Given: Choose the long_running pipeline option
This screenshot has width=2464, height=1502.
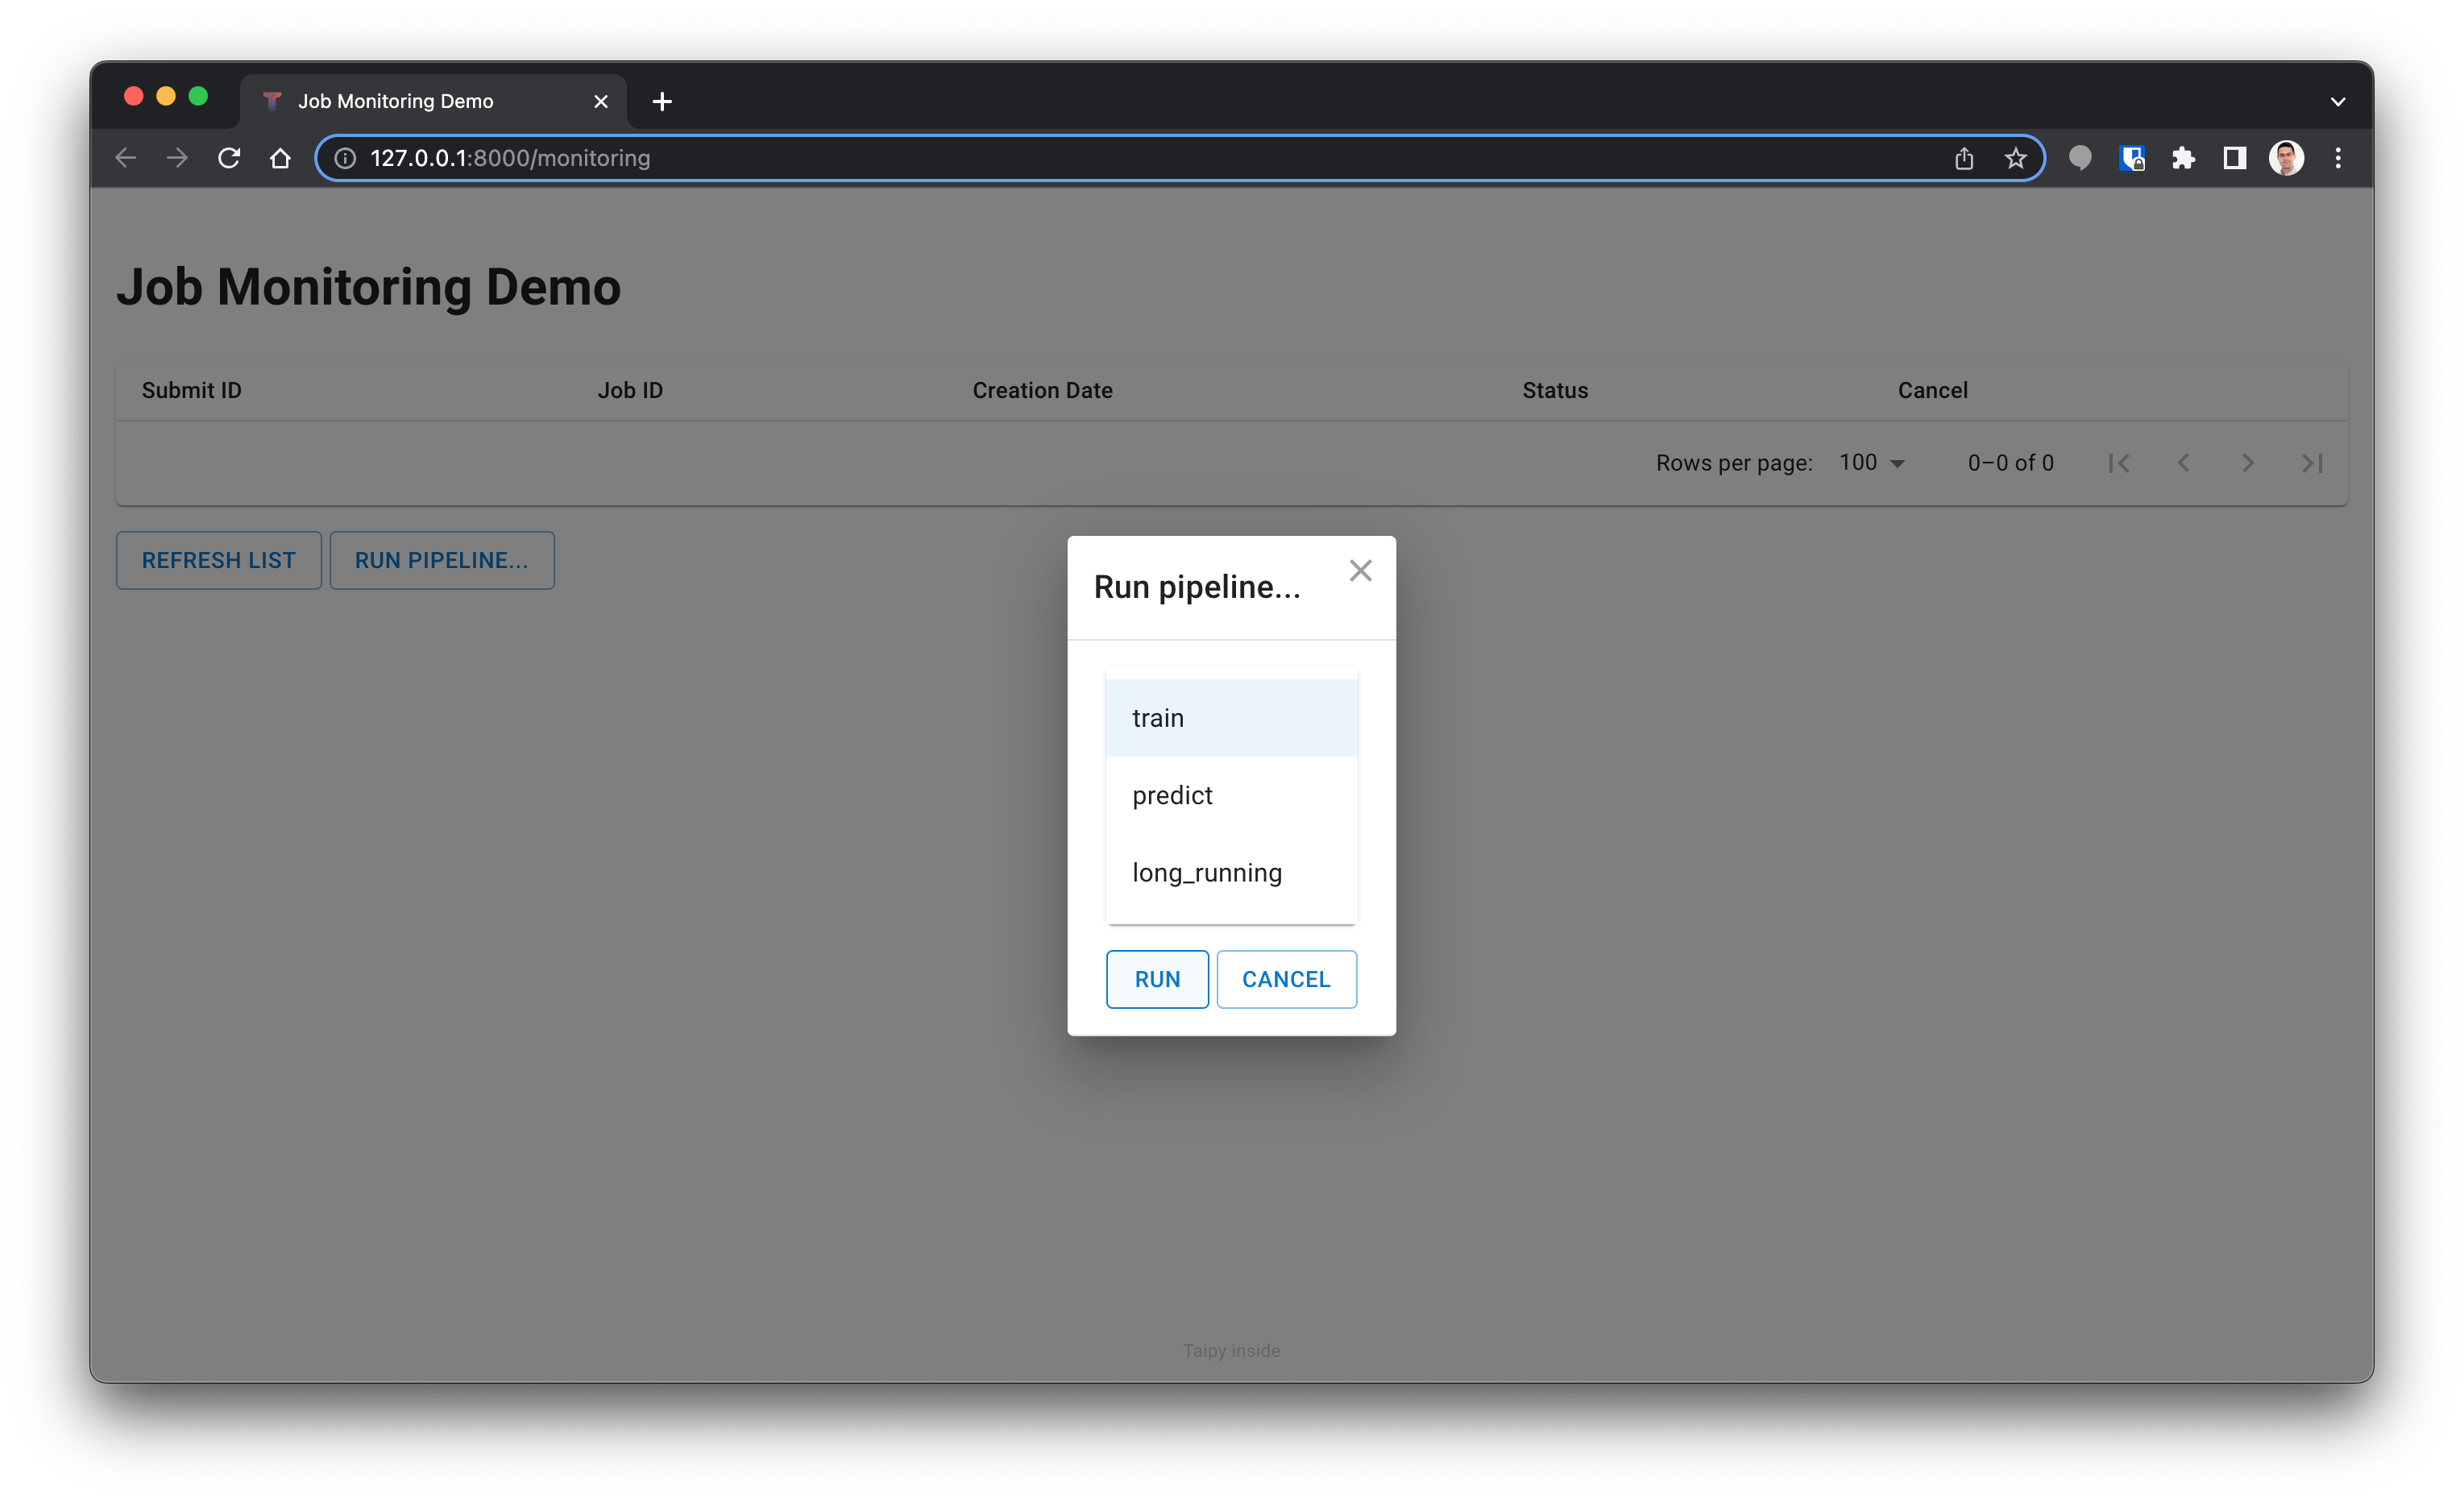Looking at the screenshot, I should tap(1231, 872).
